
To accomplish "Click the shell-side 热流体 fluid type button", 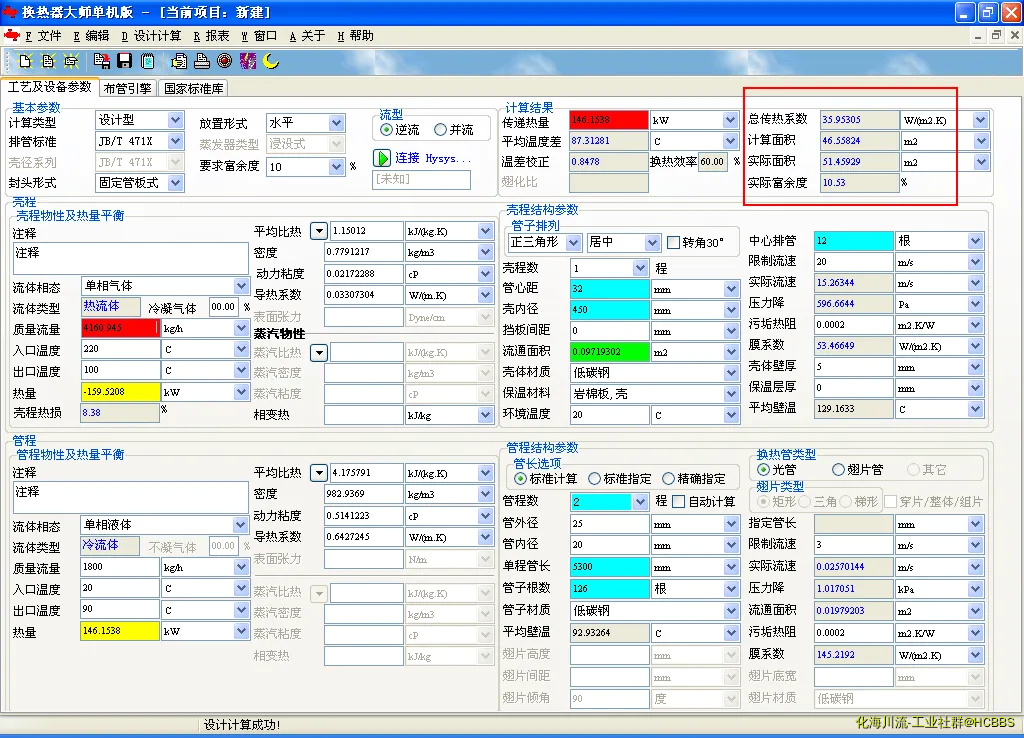I will [x=110, y=306].
